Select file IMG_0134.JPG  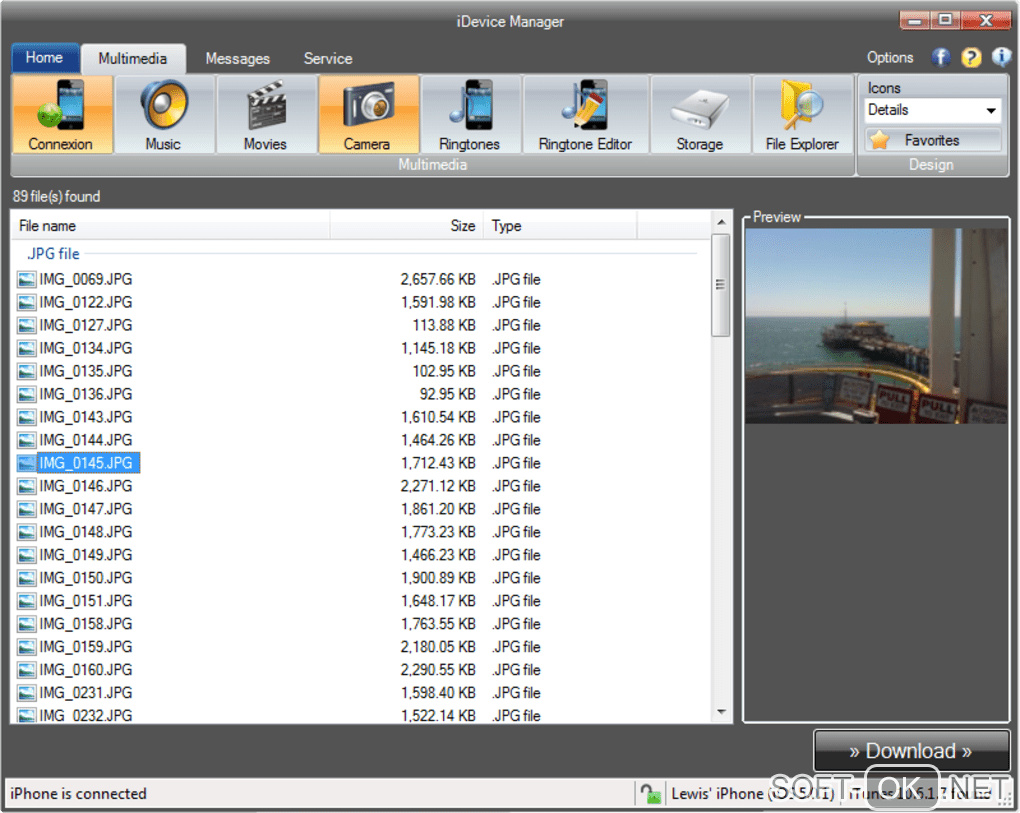pos(85,348)
